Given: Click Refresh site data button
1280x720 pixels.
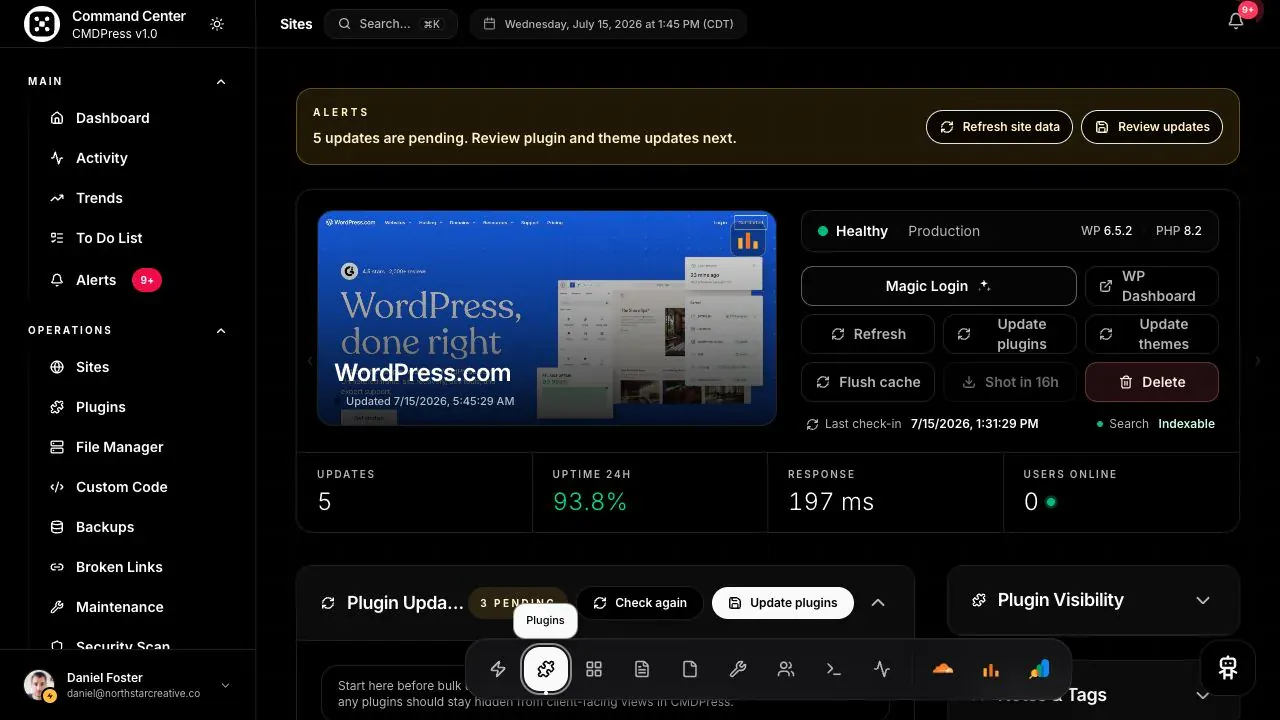Looking at the screenshot, I should point(999,127).
